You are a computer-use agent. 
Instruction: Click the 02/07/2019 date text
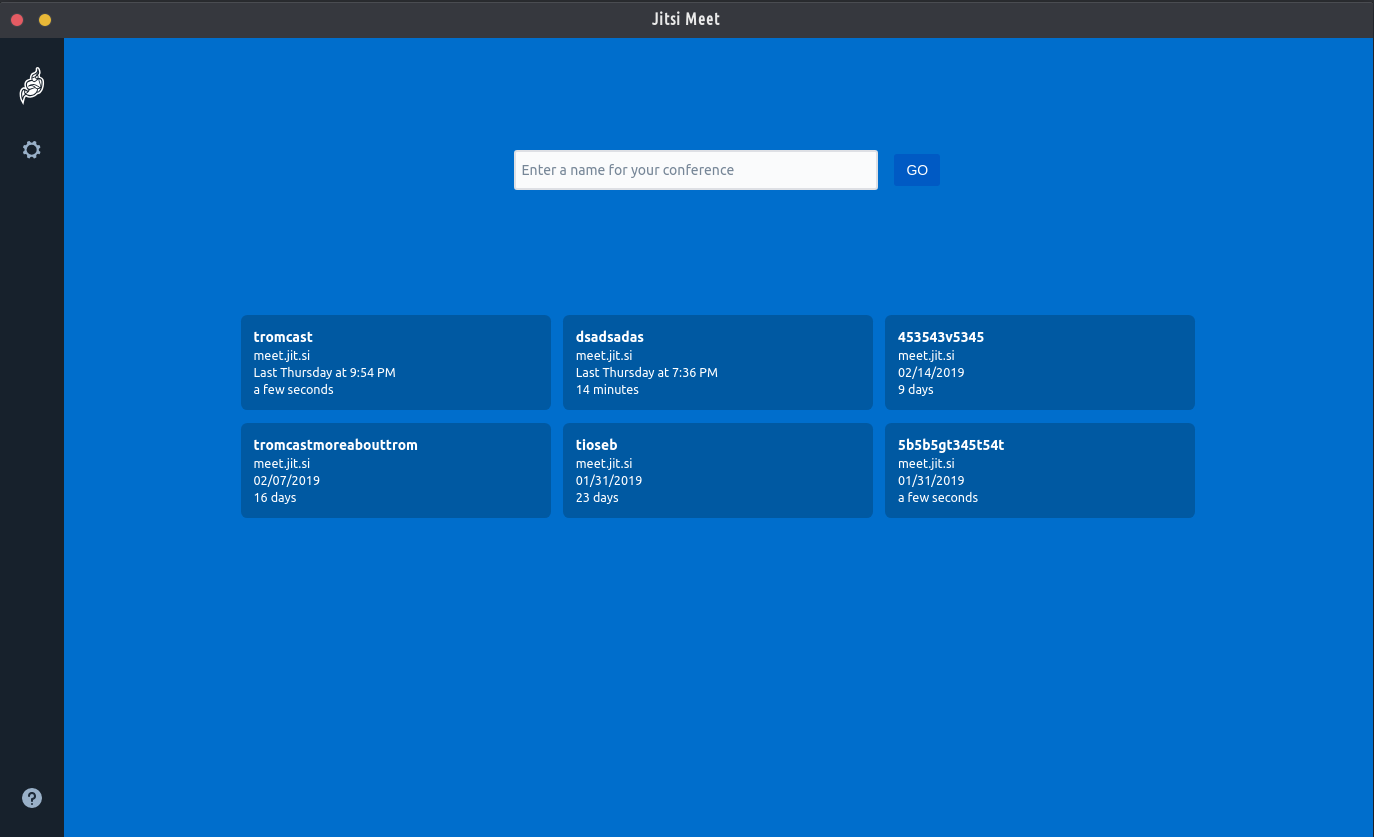pos(287,481)
